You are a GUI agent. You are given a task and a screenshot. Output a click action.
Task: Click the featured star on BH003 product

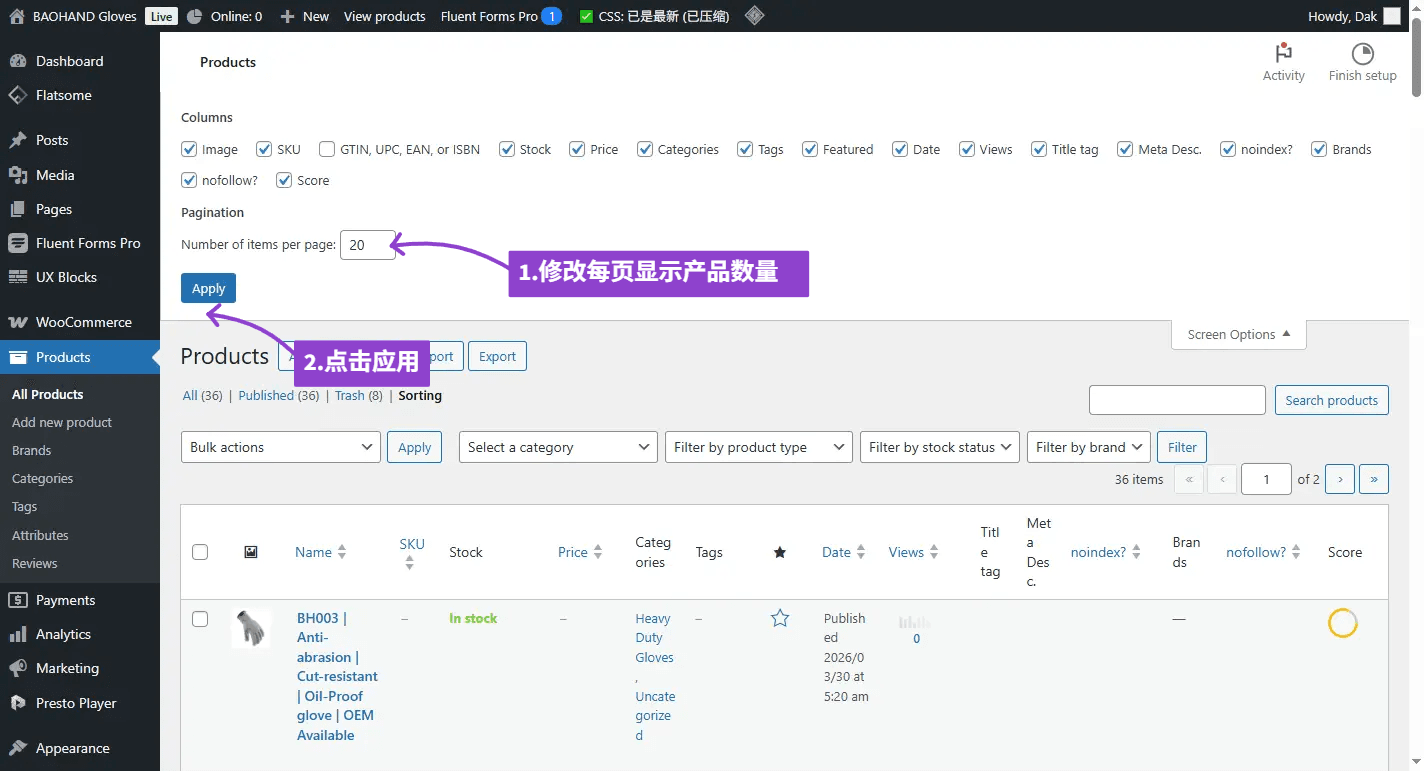pyautogui.click(x=780, y=619)
